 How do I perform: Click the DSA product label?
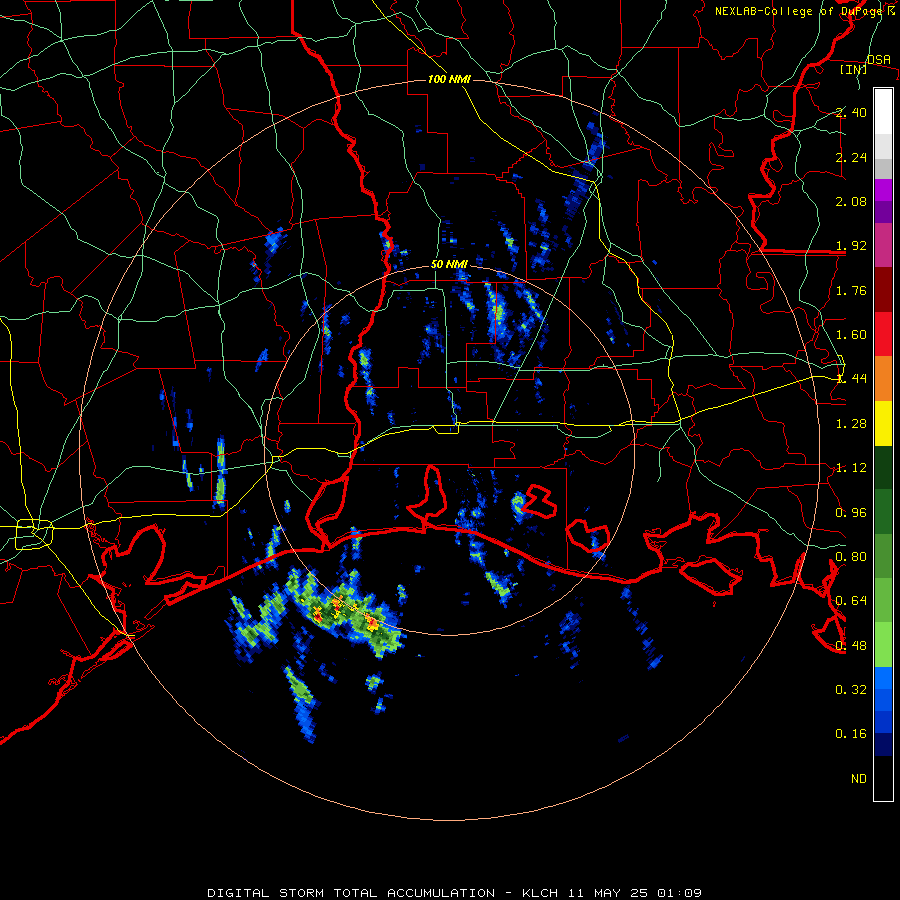pos(879,59)
